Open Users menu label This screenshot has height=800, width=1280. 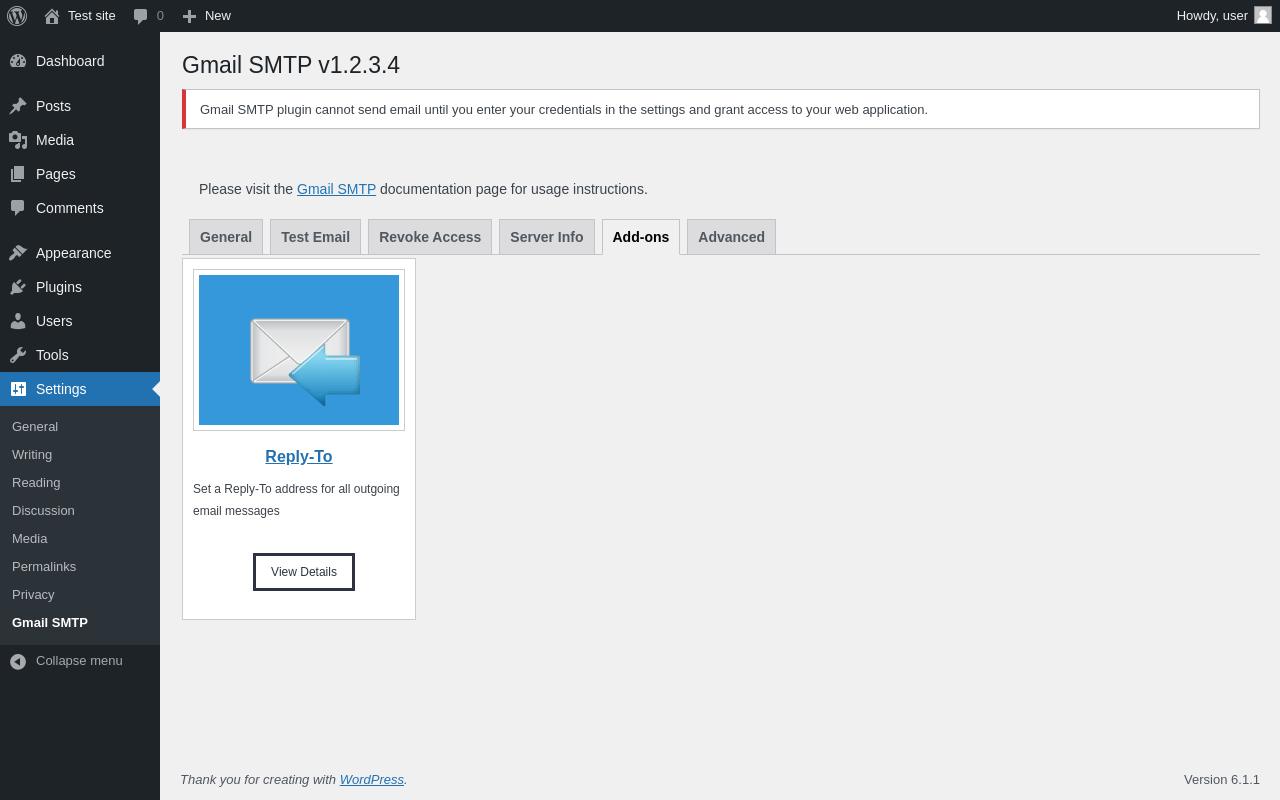pos(54,321)
